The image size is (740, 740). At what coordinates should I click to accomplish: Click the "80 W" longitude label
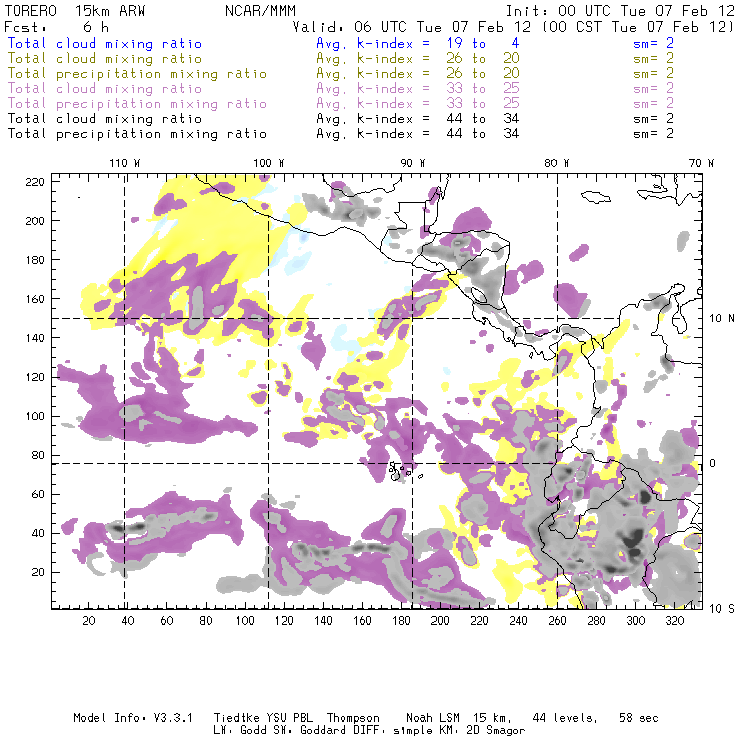557,163
